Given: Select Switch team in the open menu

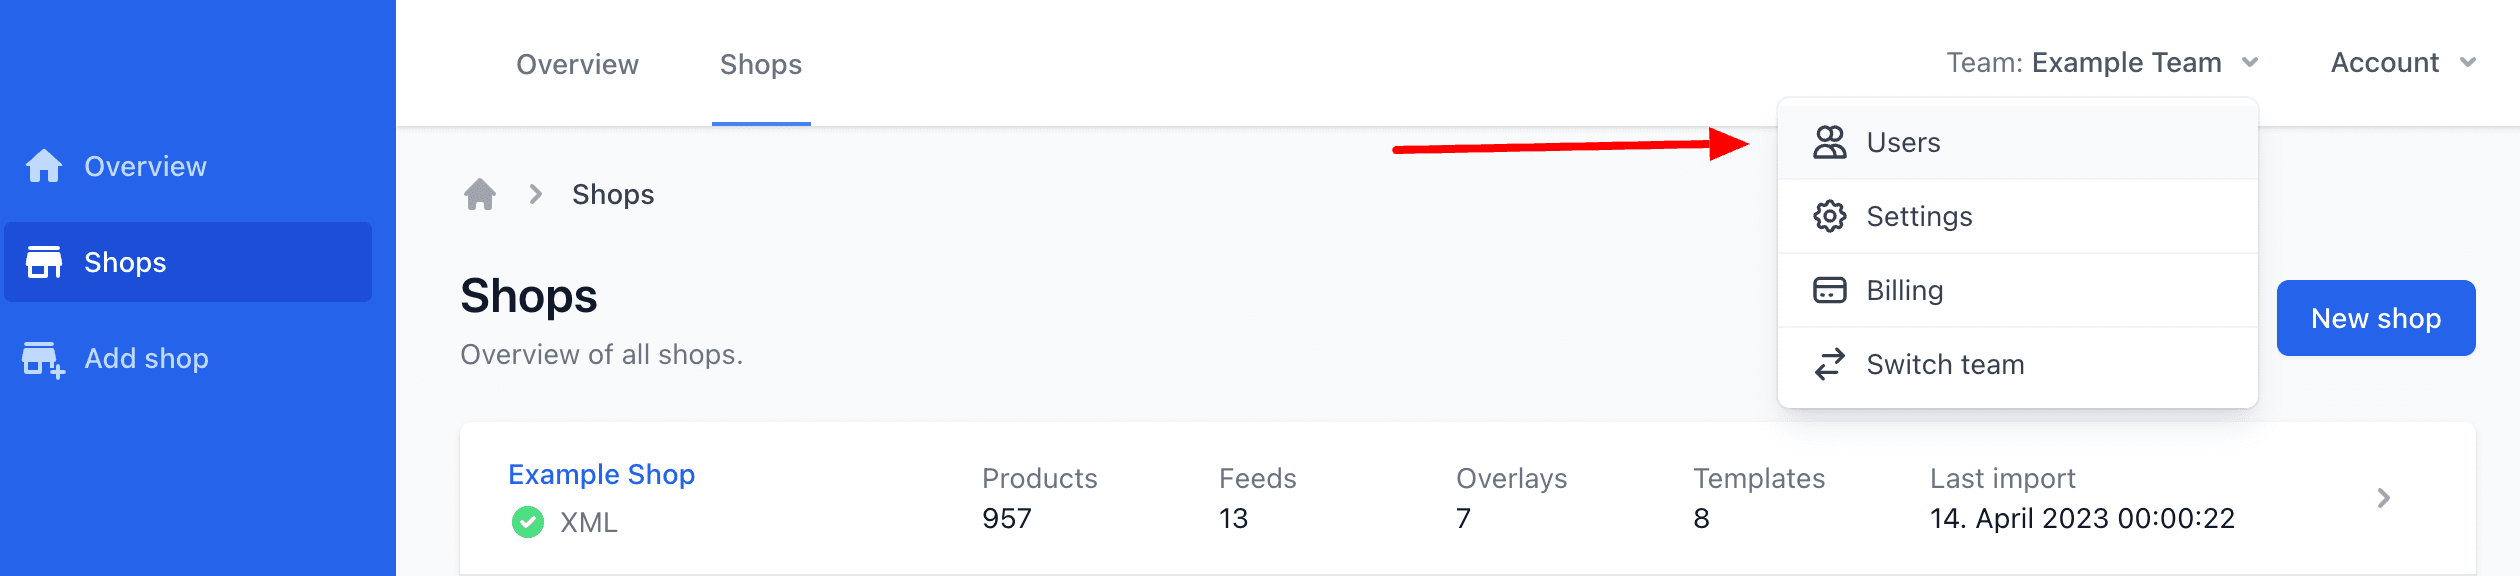Looking at the screenshot, I should pos(1944,364).
